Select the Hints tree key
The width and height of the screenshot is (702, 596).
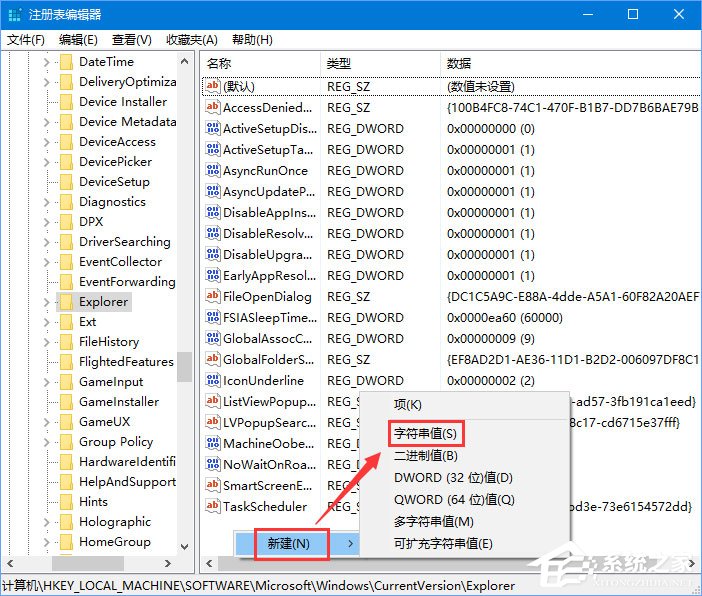pos(94,502)
